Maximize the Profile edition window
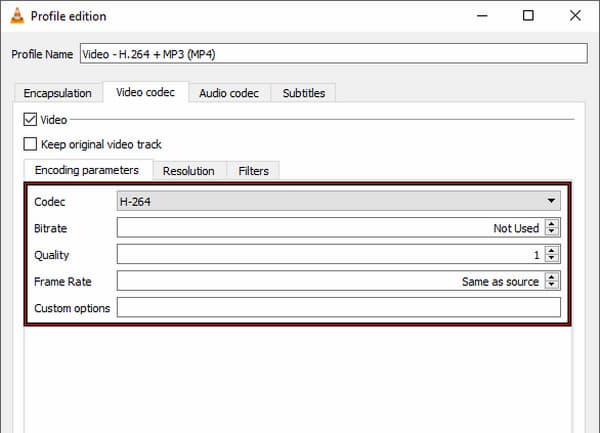 pyautogui.click(x=528, y=16)
